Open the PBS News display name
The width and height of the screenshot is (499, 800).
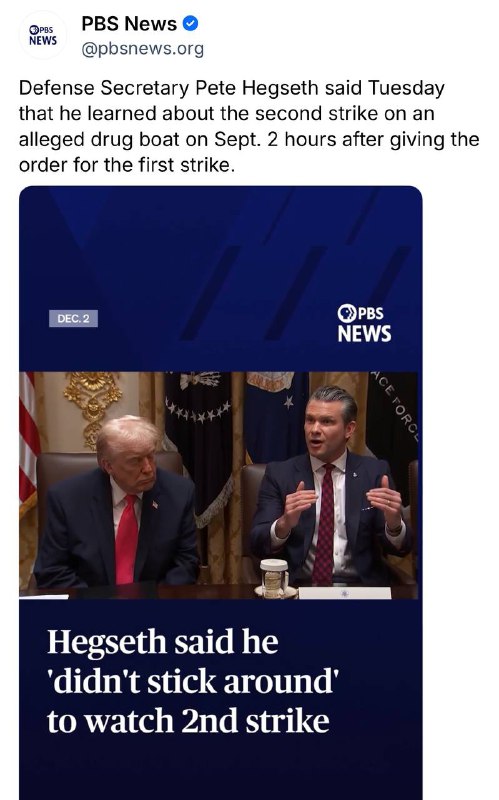tap(129, 23)
